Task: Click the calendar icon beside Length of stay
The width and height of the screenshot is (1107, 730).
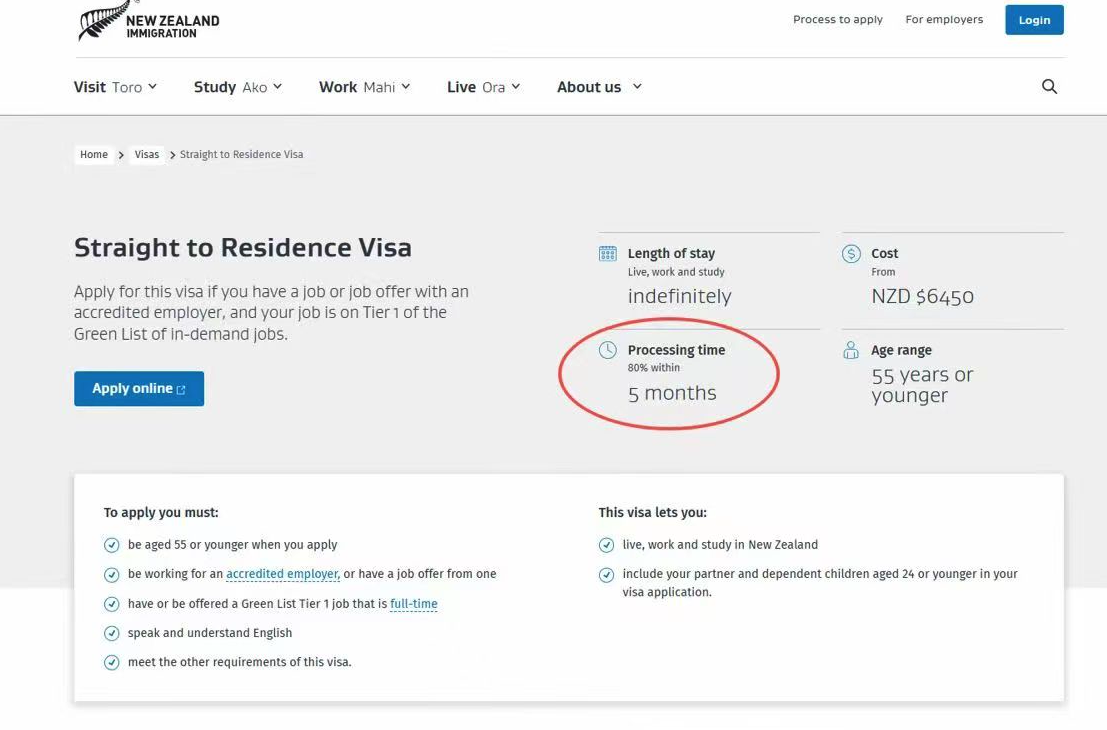Action: click(607, 254)
